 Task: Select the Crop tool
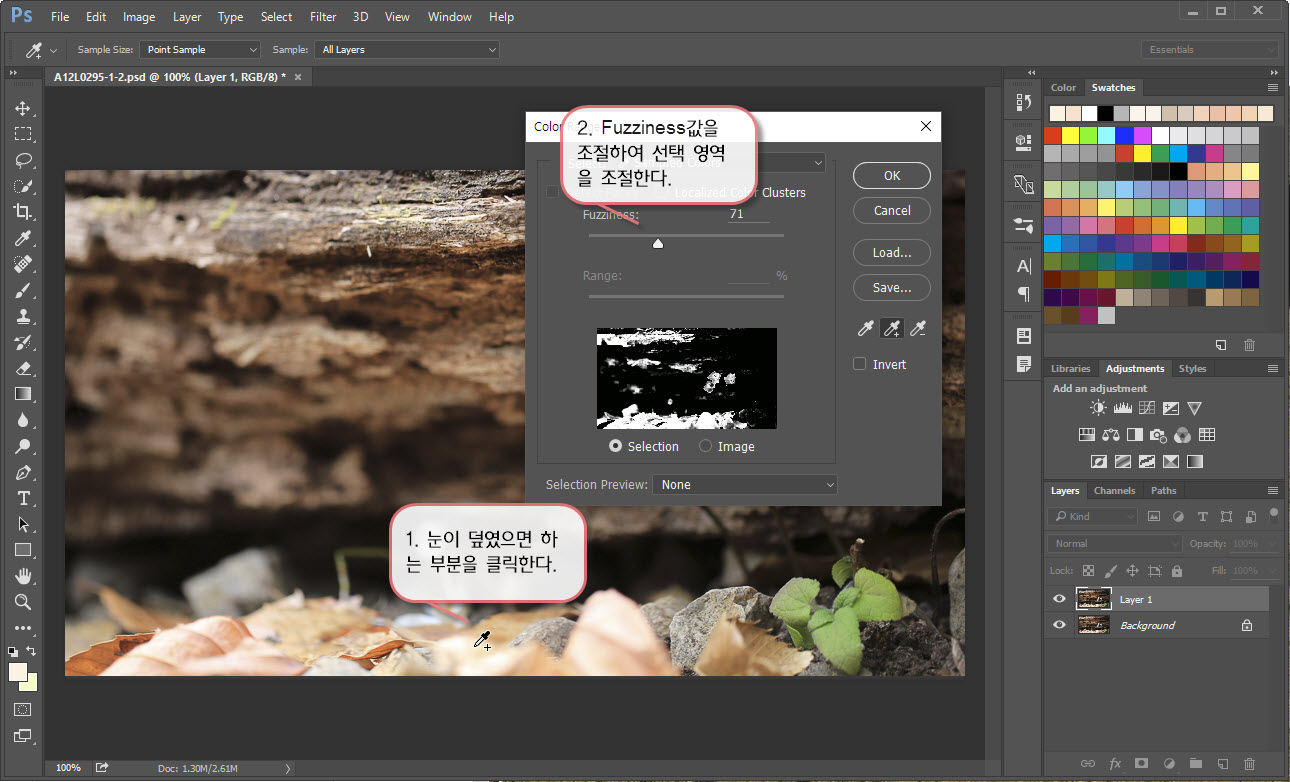click(x=23, y=212)
